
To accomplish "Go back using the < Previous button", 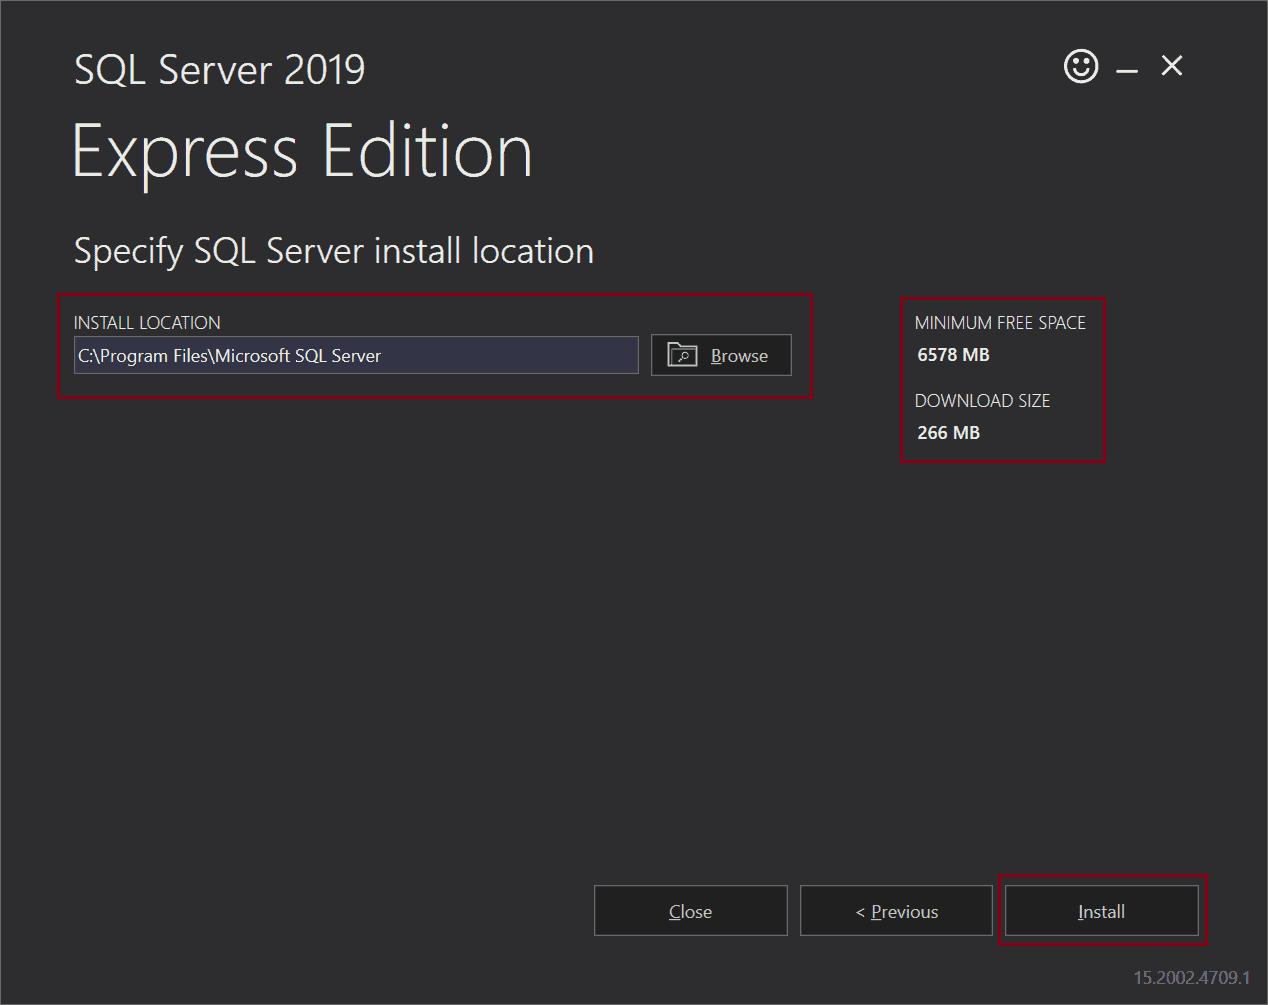I will point(896,911).
